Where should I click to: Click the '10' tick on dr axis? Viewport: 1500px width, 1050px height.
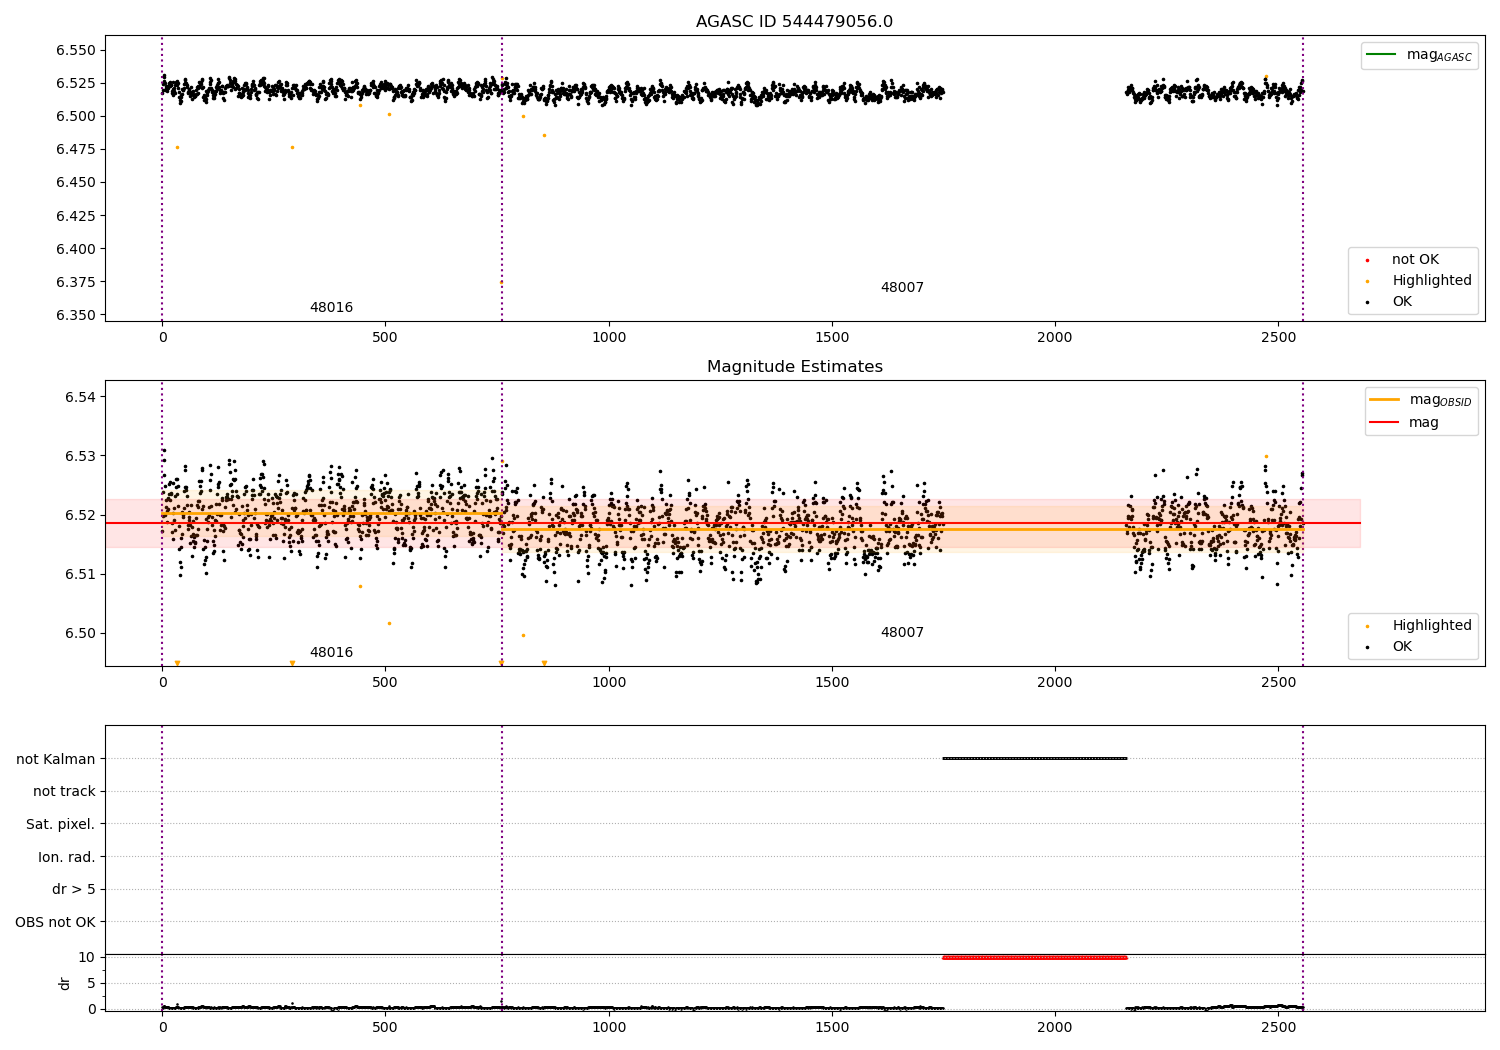coord(87,958)
